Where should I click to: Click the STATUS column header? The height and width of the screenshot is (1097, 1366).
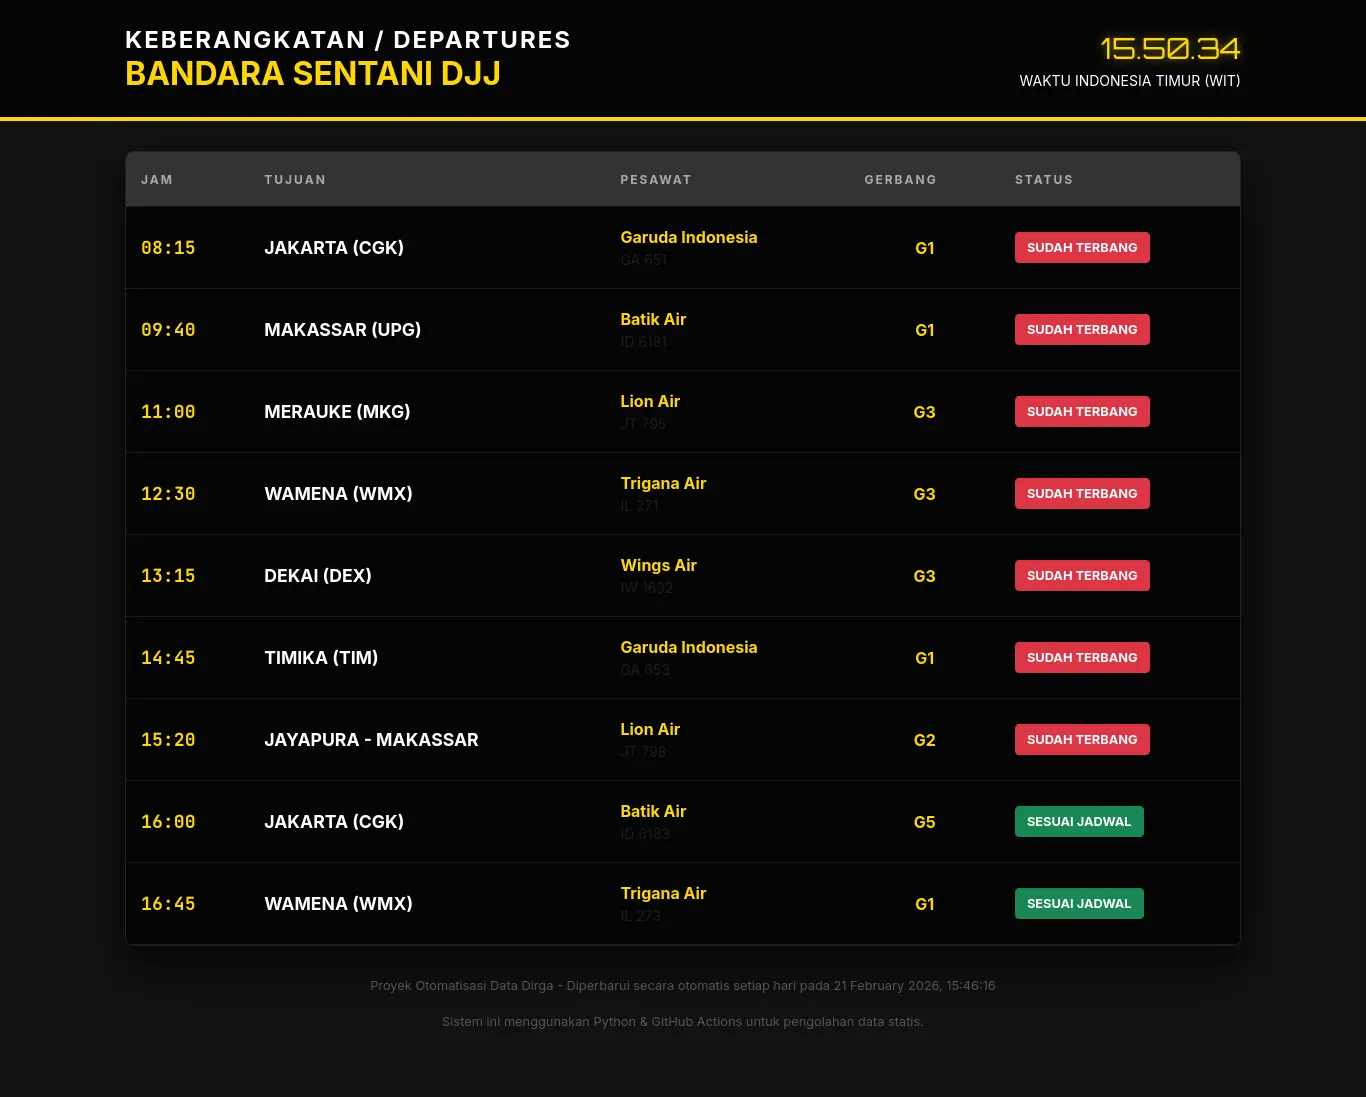pyautogui.click(x=1043, y=180)
